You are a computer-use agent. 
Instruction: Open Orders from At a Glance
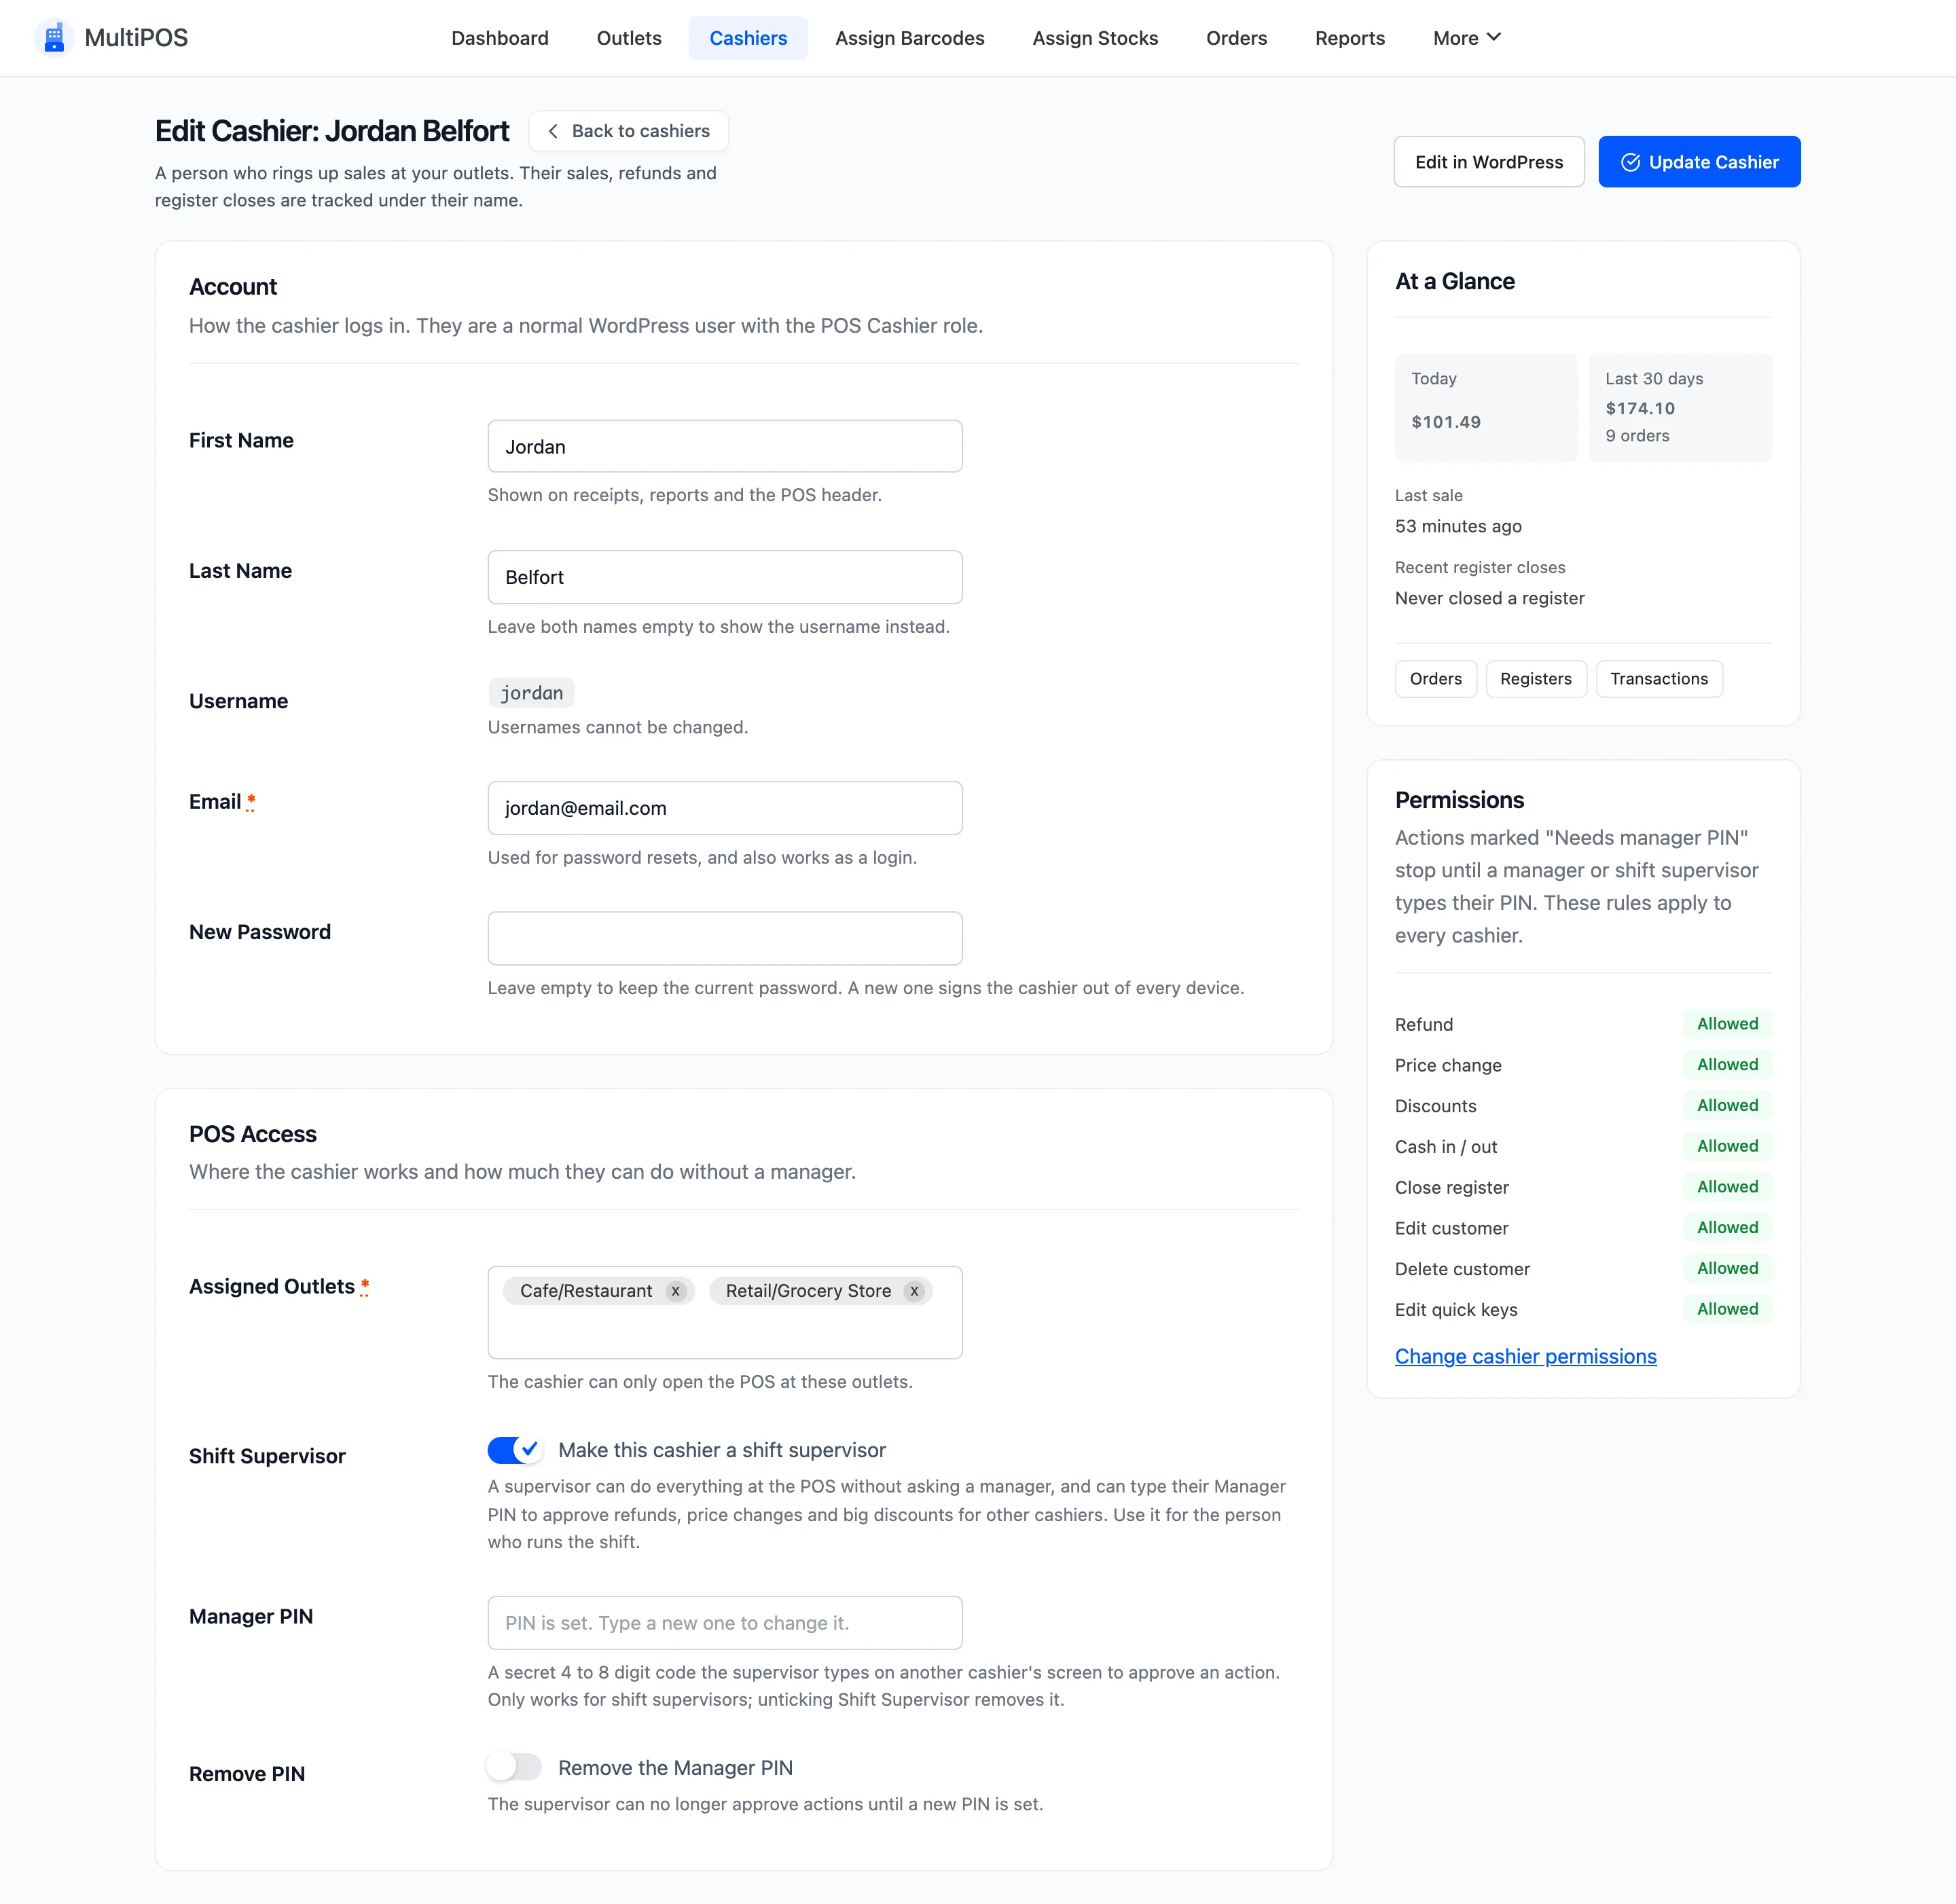click(1435, 679)
